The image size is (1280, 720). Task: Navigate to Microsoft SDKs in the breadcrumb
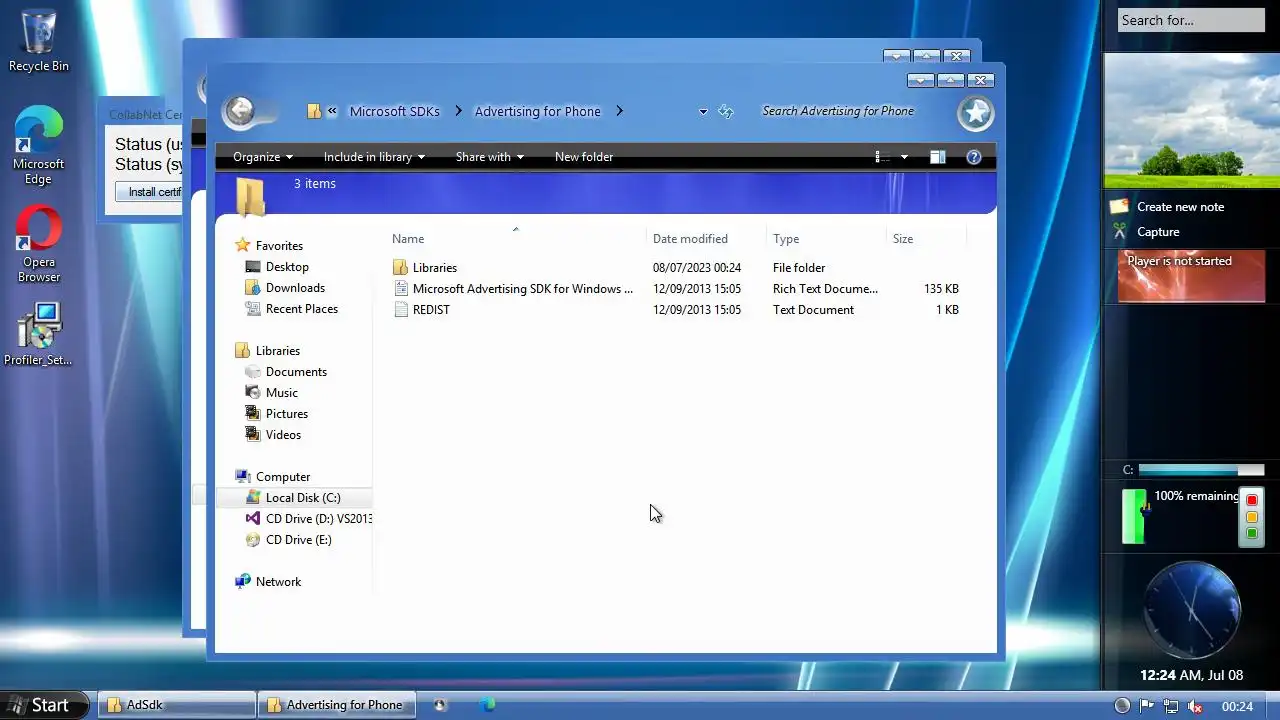[x=394, y=111]
